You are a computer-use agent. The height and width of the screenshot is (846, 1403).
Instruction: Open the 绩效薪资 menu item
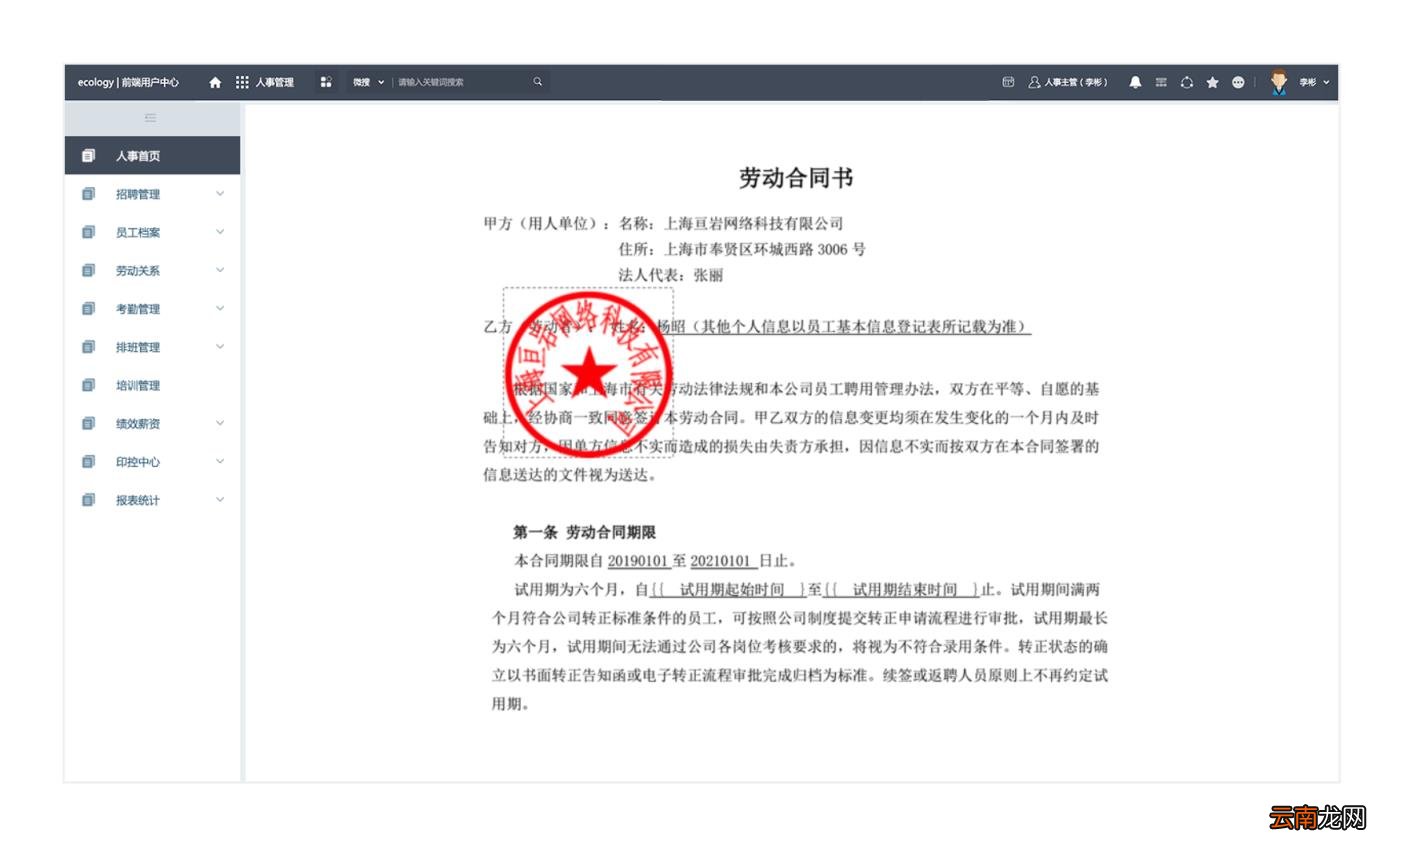tap(152, 424)
